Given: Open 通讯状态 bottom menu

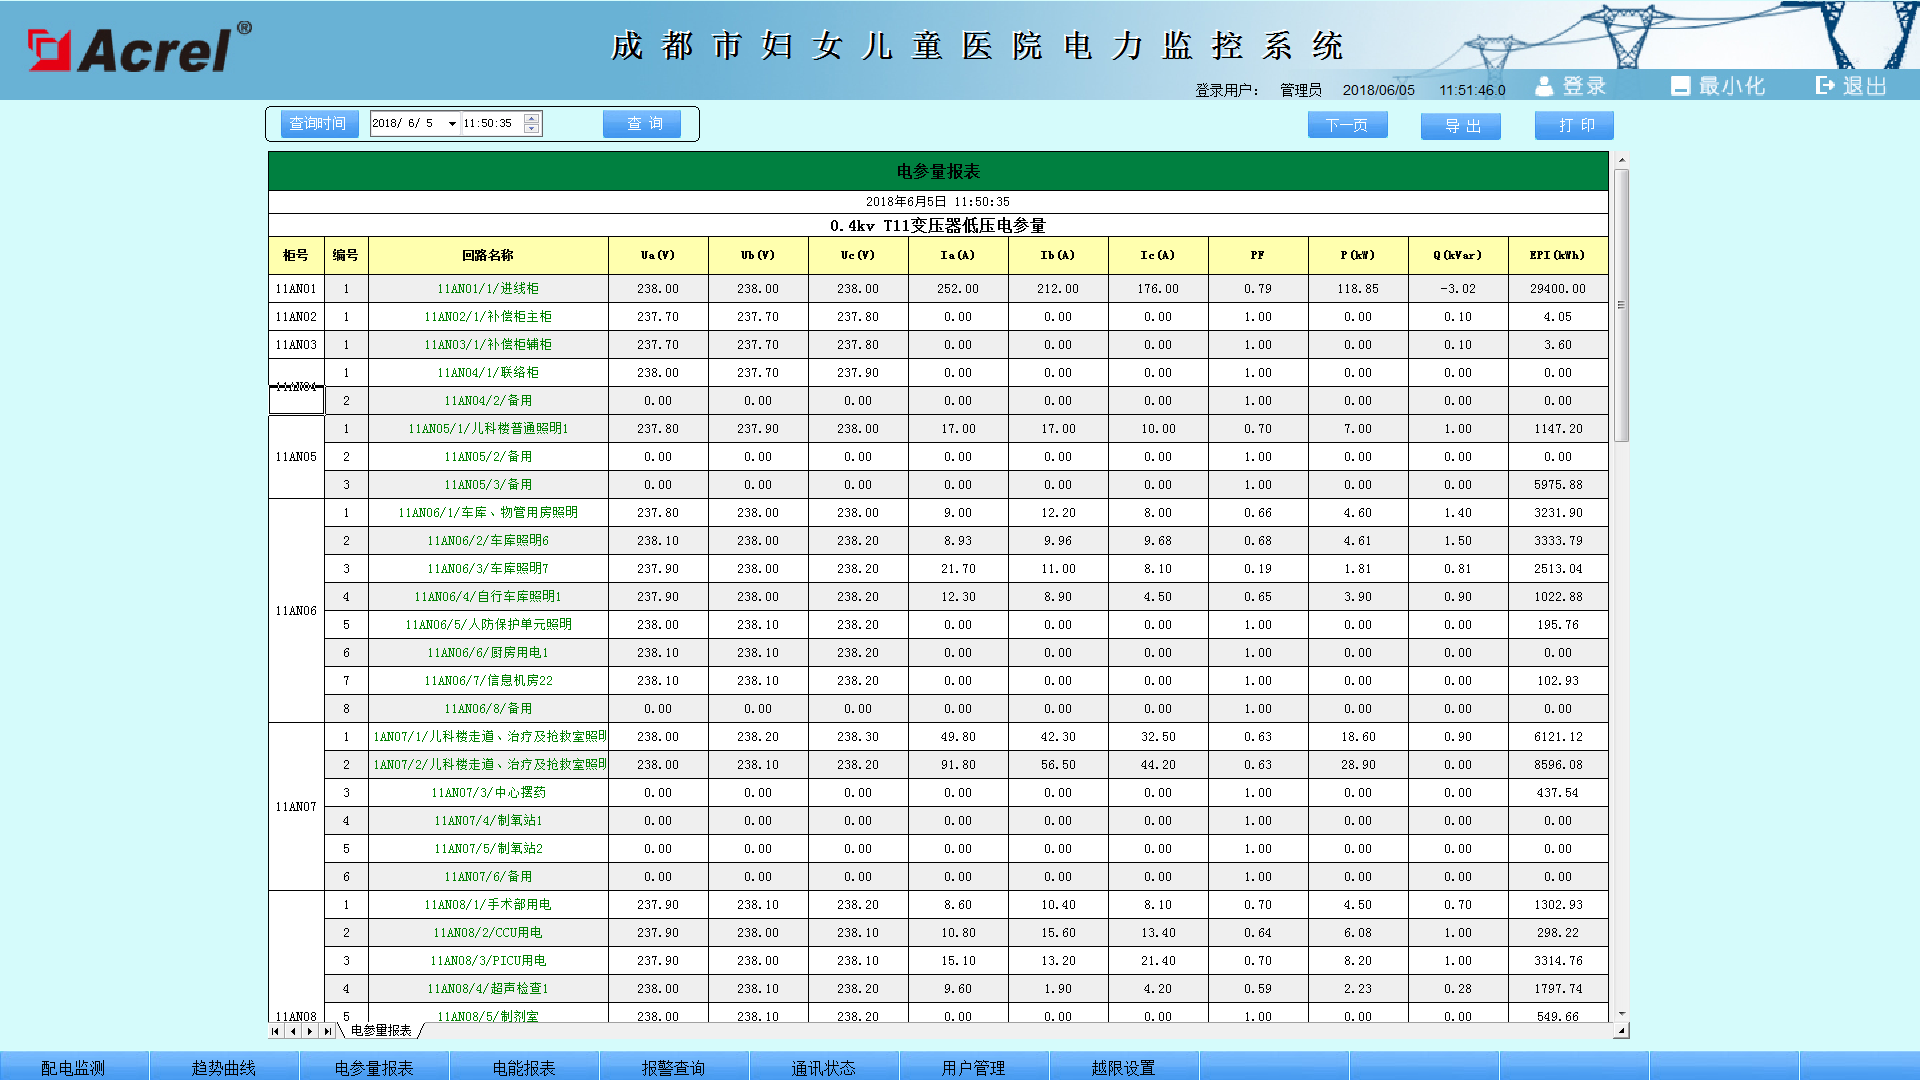Looking at the screenshot, I should pyautogui.click(x=824, y=1067).
